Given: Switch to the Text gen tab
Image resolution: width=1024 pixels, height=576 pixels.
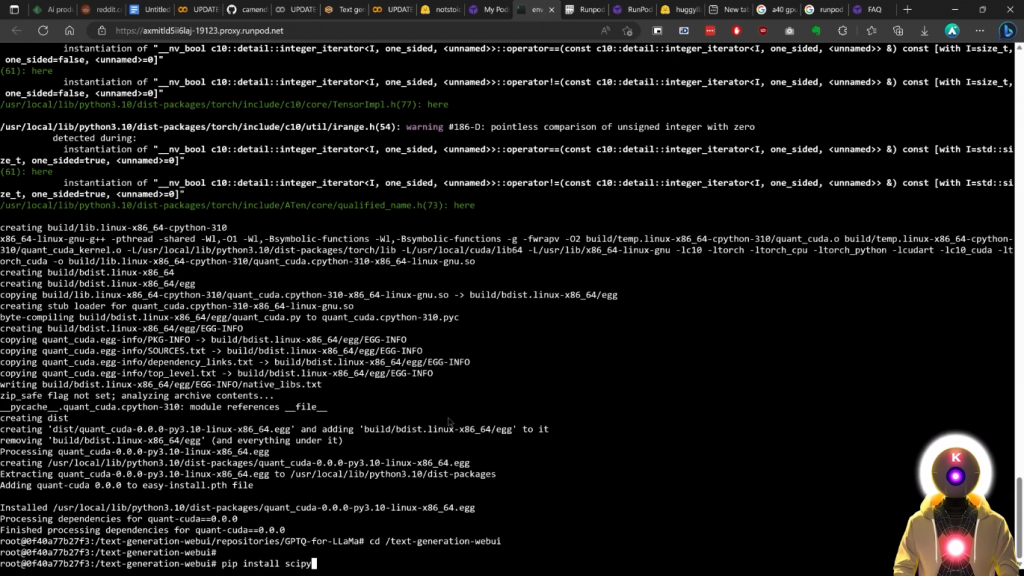Looking at the screenshot, I should (x=345, y=10).
